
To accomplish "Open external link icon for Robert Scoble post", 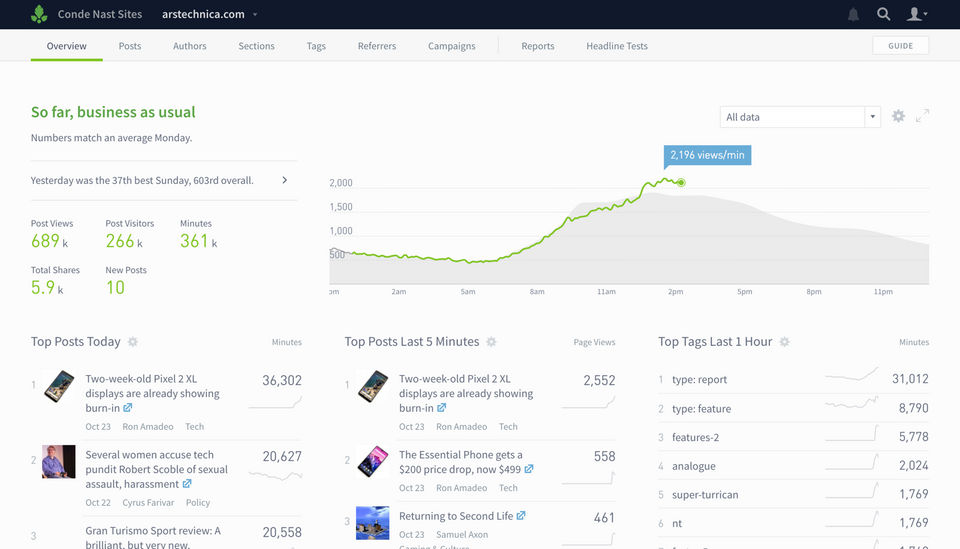I will click(187, 484).
